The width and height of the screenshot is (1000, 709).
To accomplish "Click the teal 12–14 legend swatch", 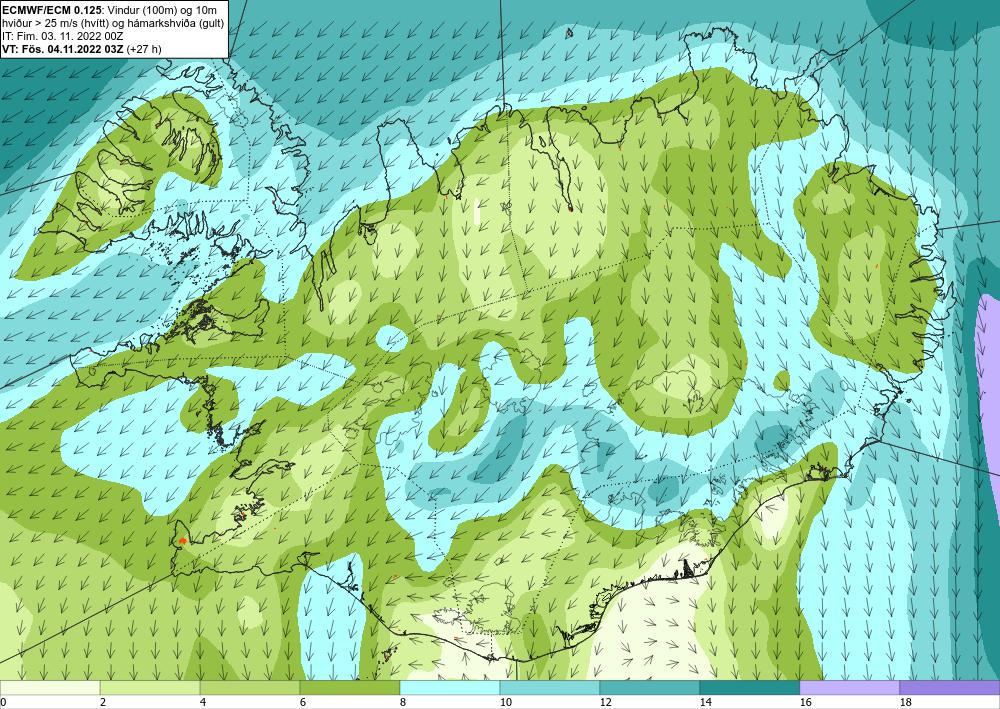I will point(650,688).
